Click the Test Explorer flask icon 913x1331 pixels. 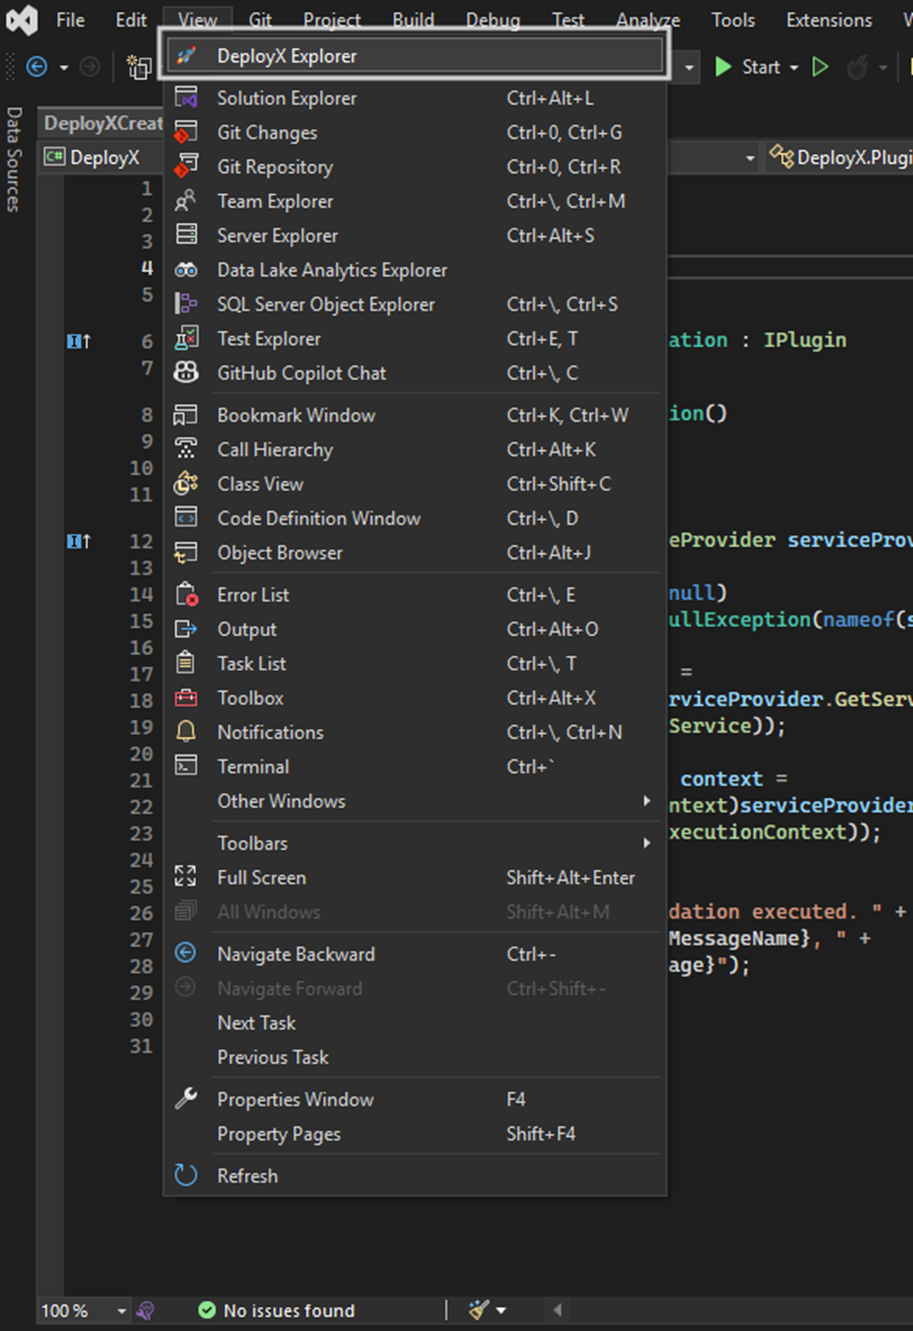click(186, 338)
